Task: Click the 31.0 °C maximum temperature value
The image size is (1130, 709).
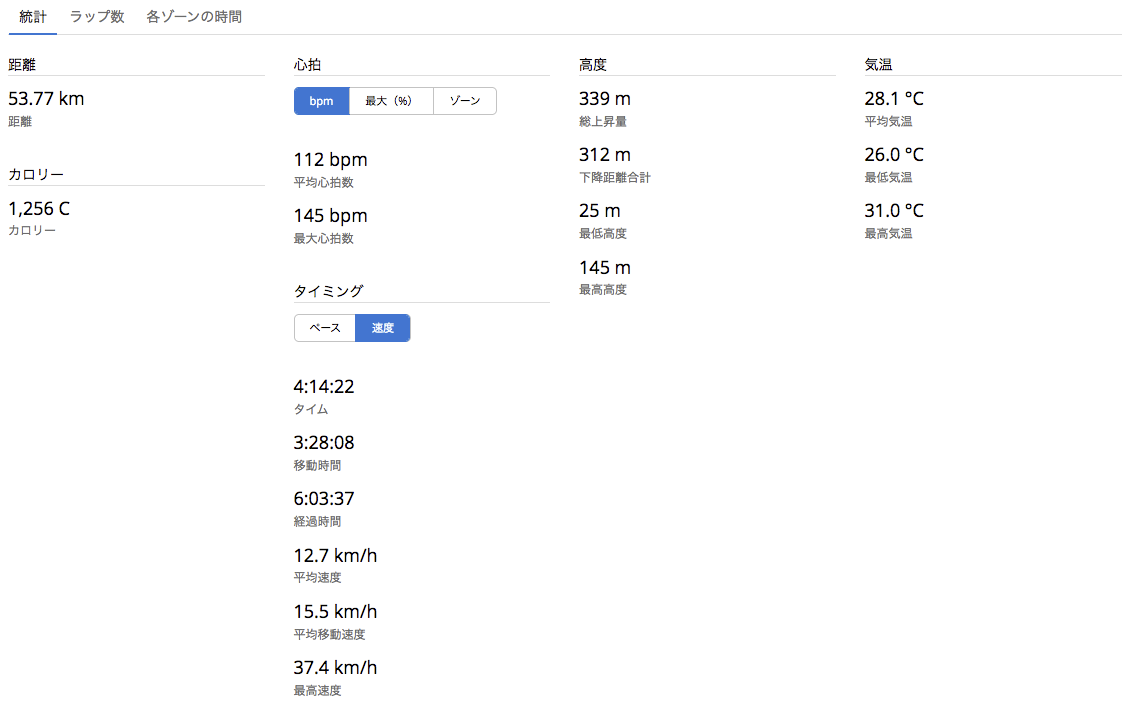Action: [x=894, y=211]
